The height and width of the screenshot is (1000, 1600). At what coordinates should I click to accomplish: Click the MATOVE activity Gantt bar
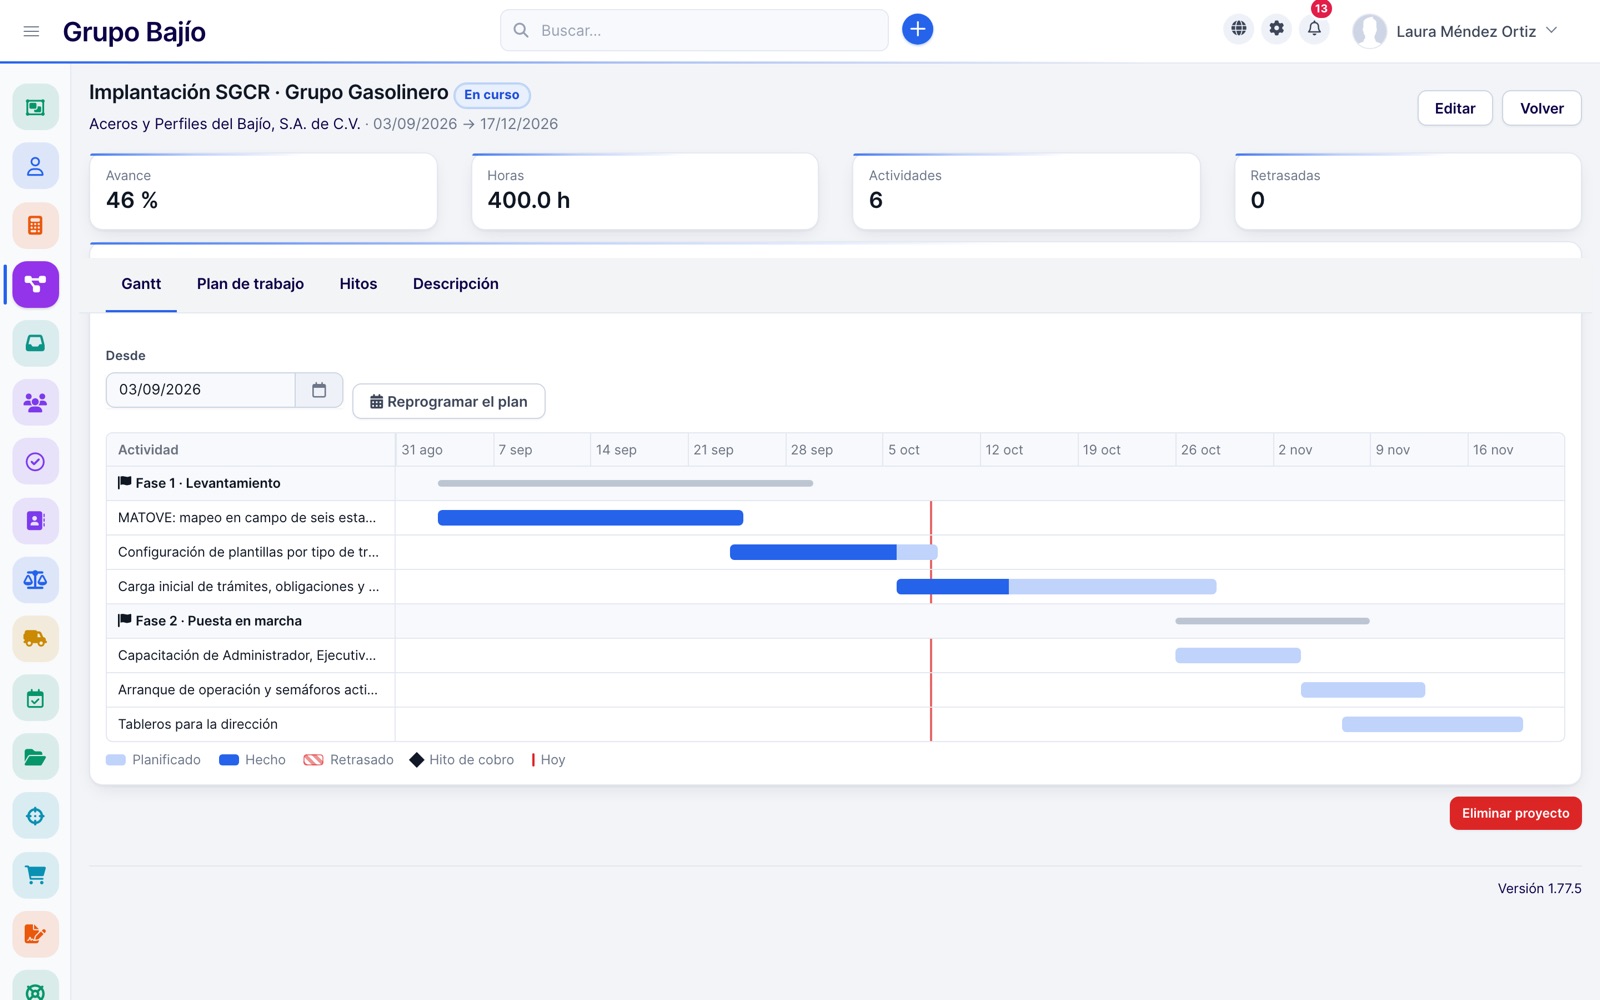pos(590,518)
